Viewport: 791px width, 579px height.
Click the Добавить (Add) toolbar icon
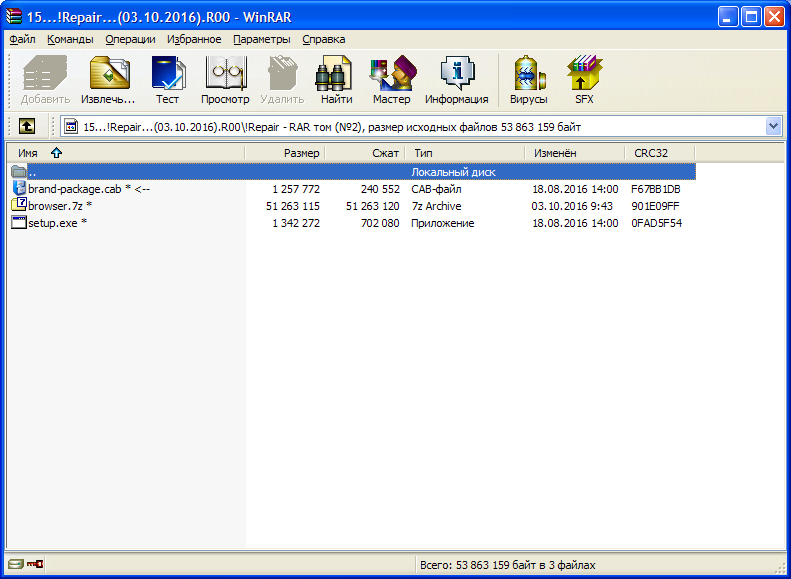pyautogui.click(x=45, y=81)
